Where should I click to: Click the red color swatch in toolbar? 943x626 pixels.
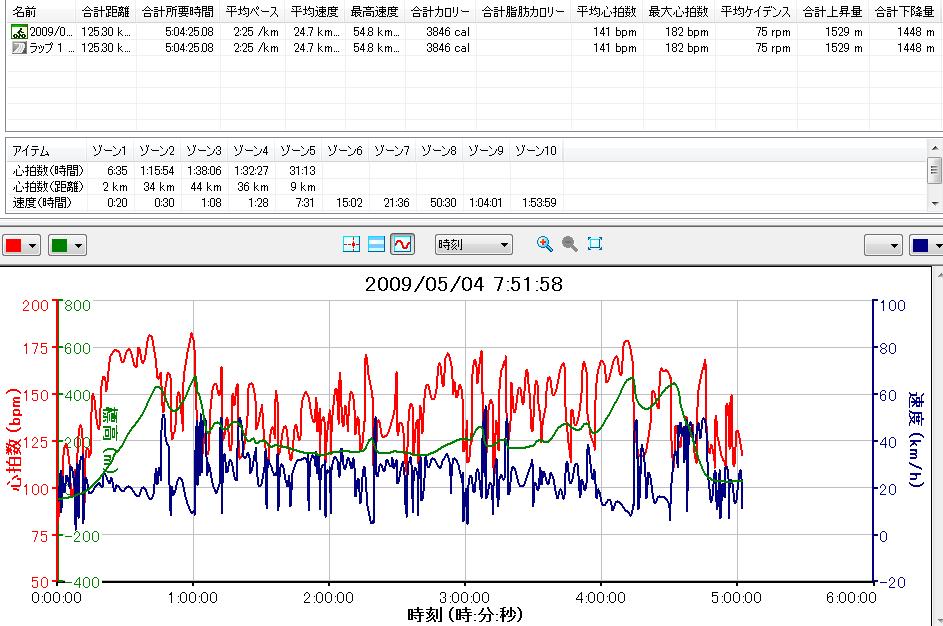[13, 245]
